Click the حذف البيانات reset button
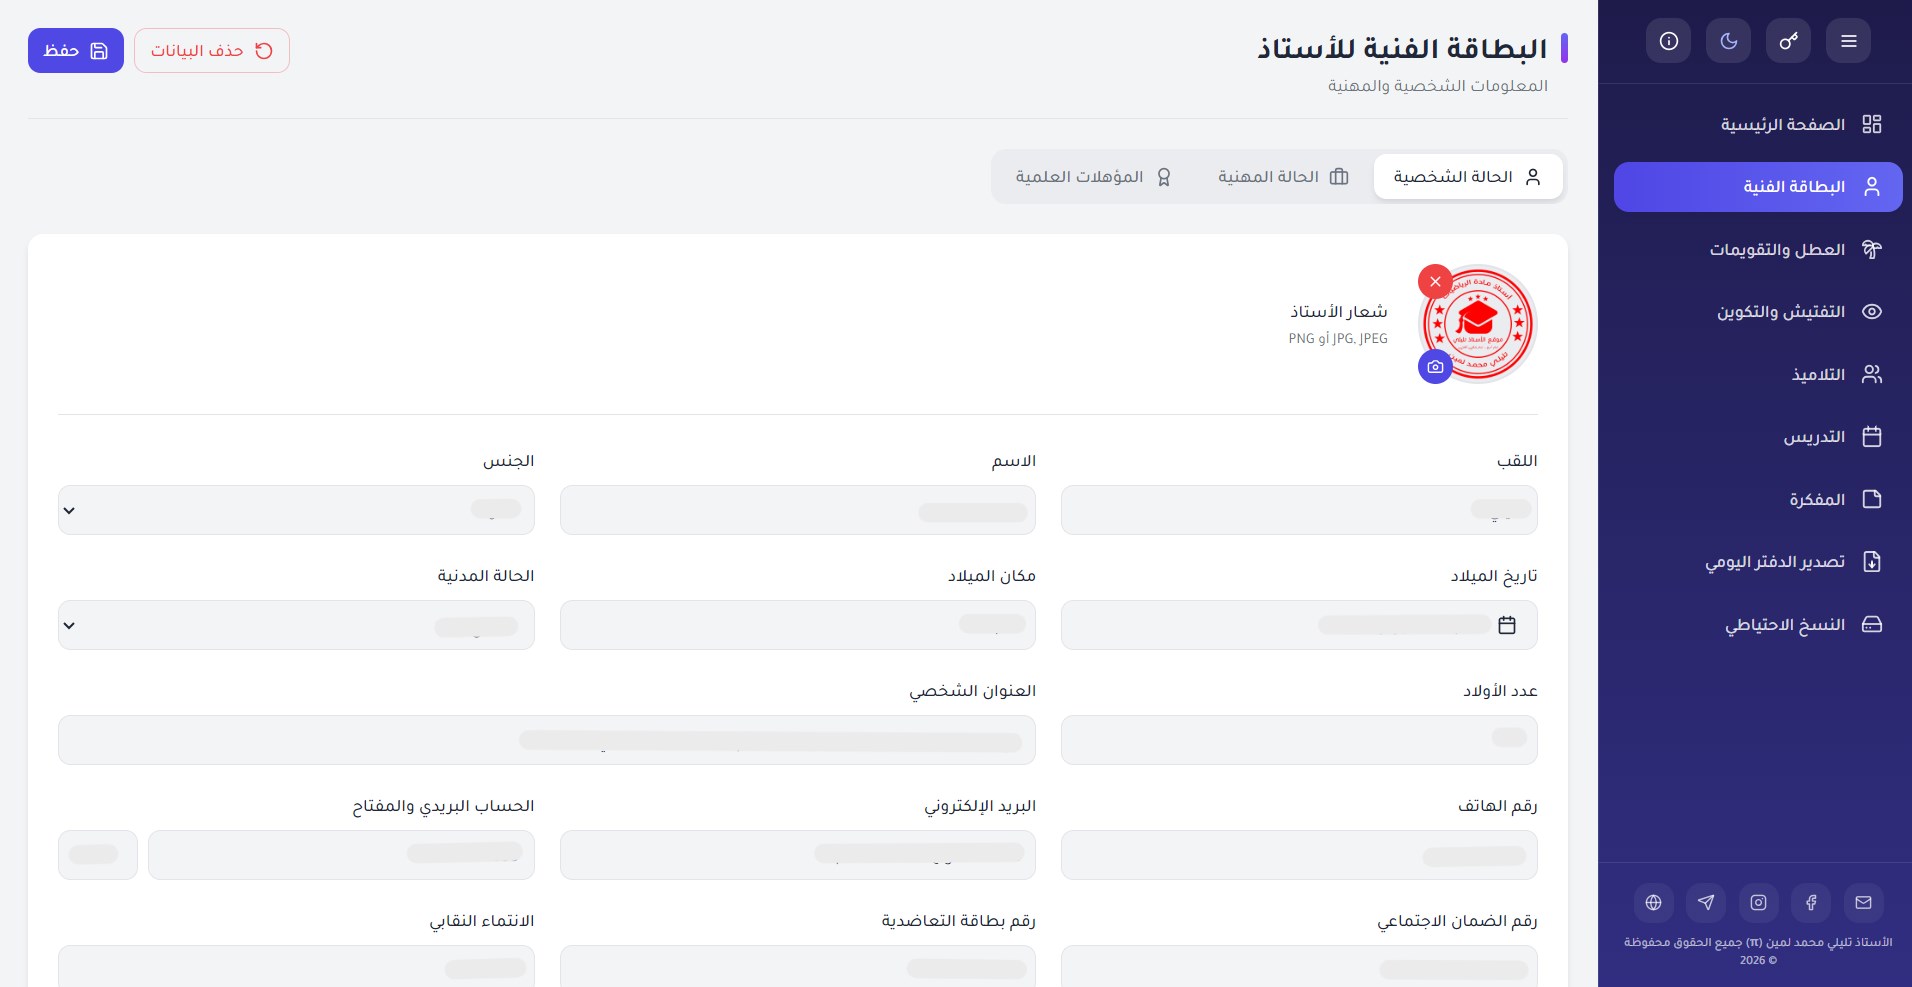 pyautogui.click(x=212, y=51)
